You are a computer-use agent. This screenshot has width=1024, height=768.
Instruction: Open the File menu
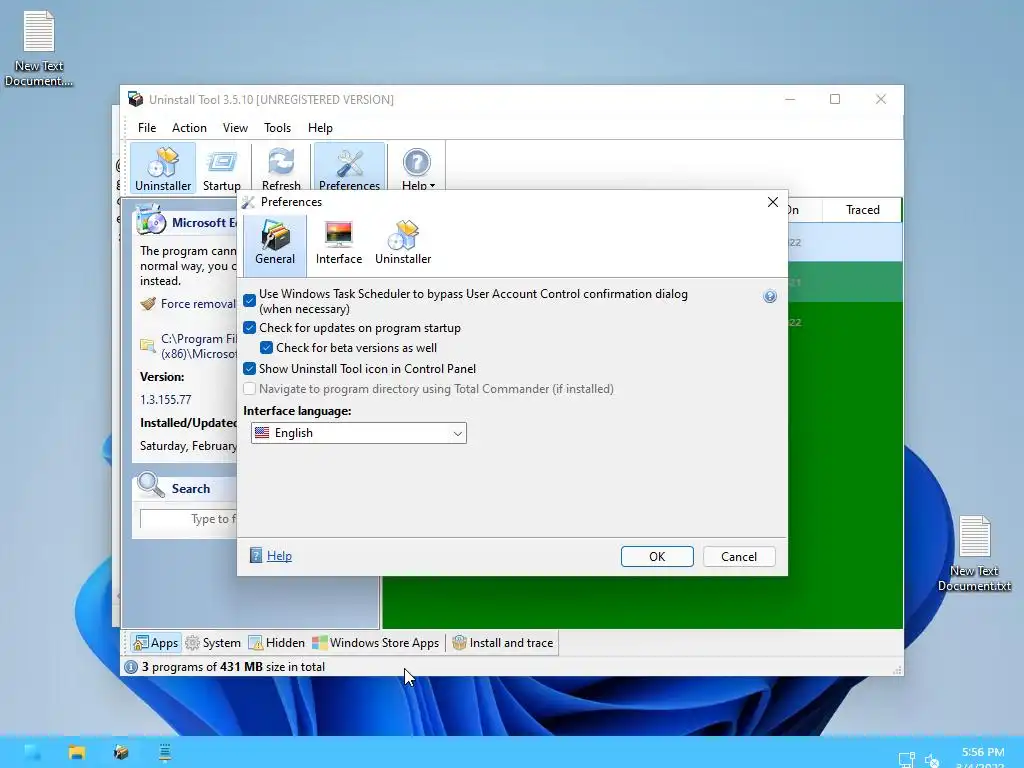(147, 128)
